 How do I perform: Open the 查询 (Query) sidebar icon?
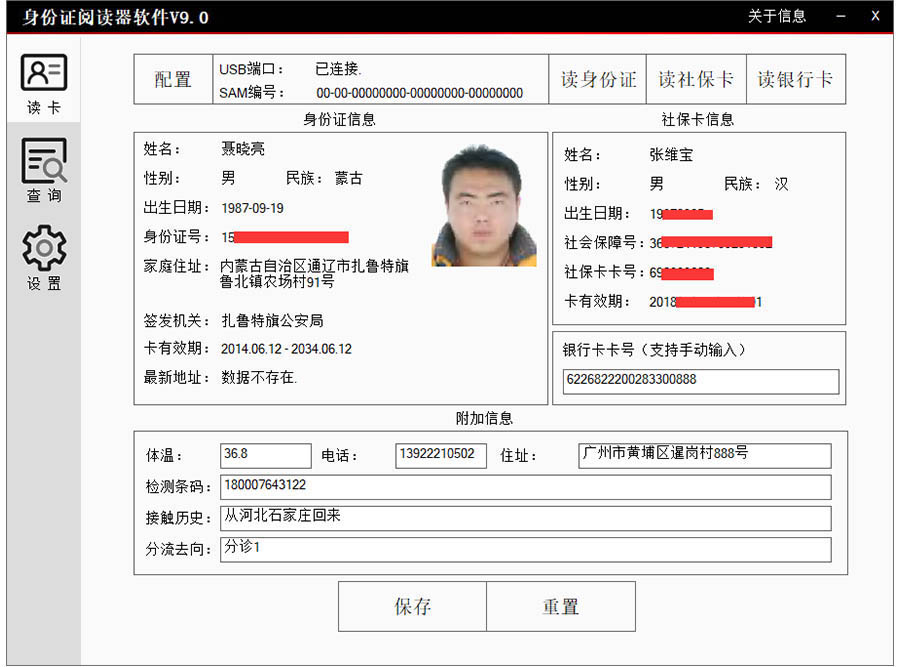[x=42, y=168]
